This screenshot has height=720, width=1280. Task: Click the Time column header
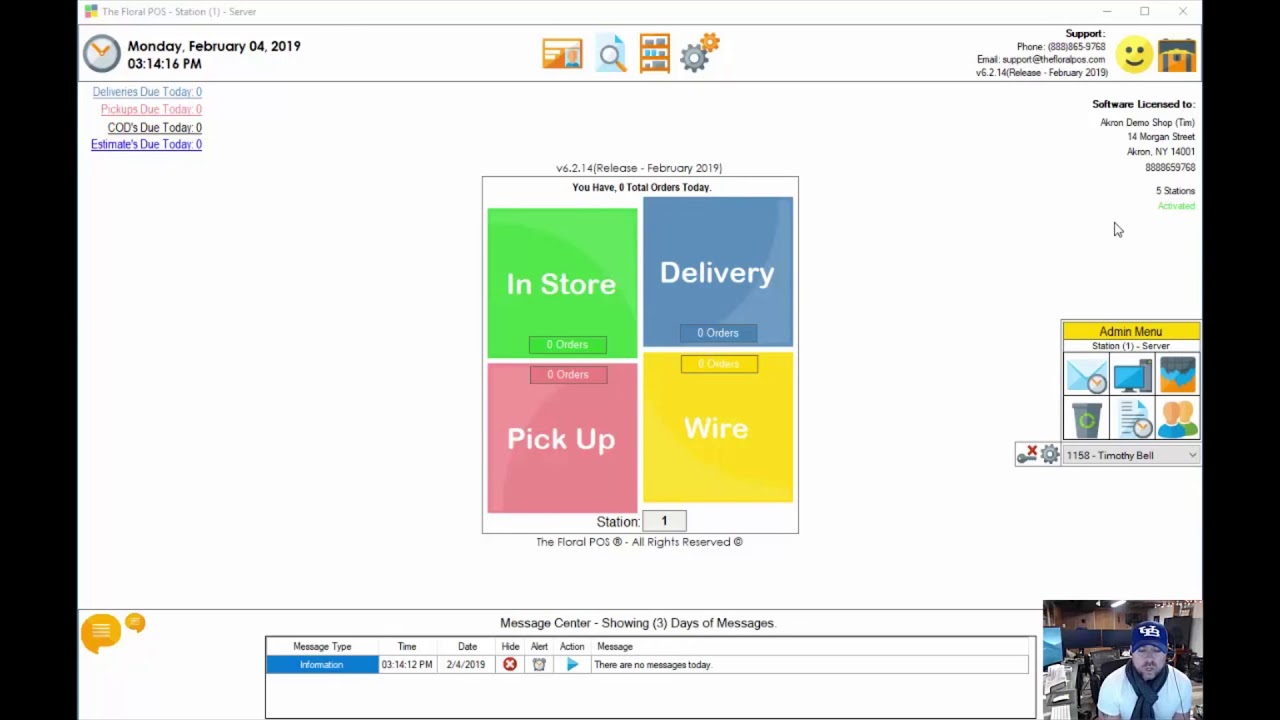[407, 647]
